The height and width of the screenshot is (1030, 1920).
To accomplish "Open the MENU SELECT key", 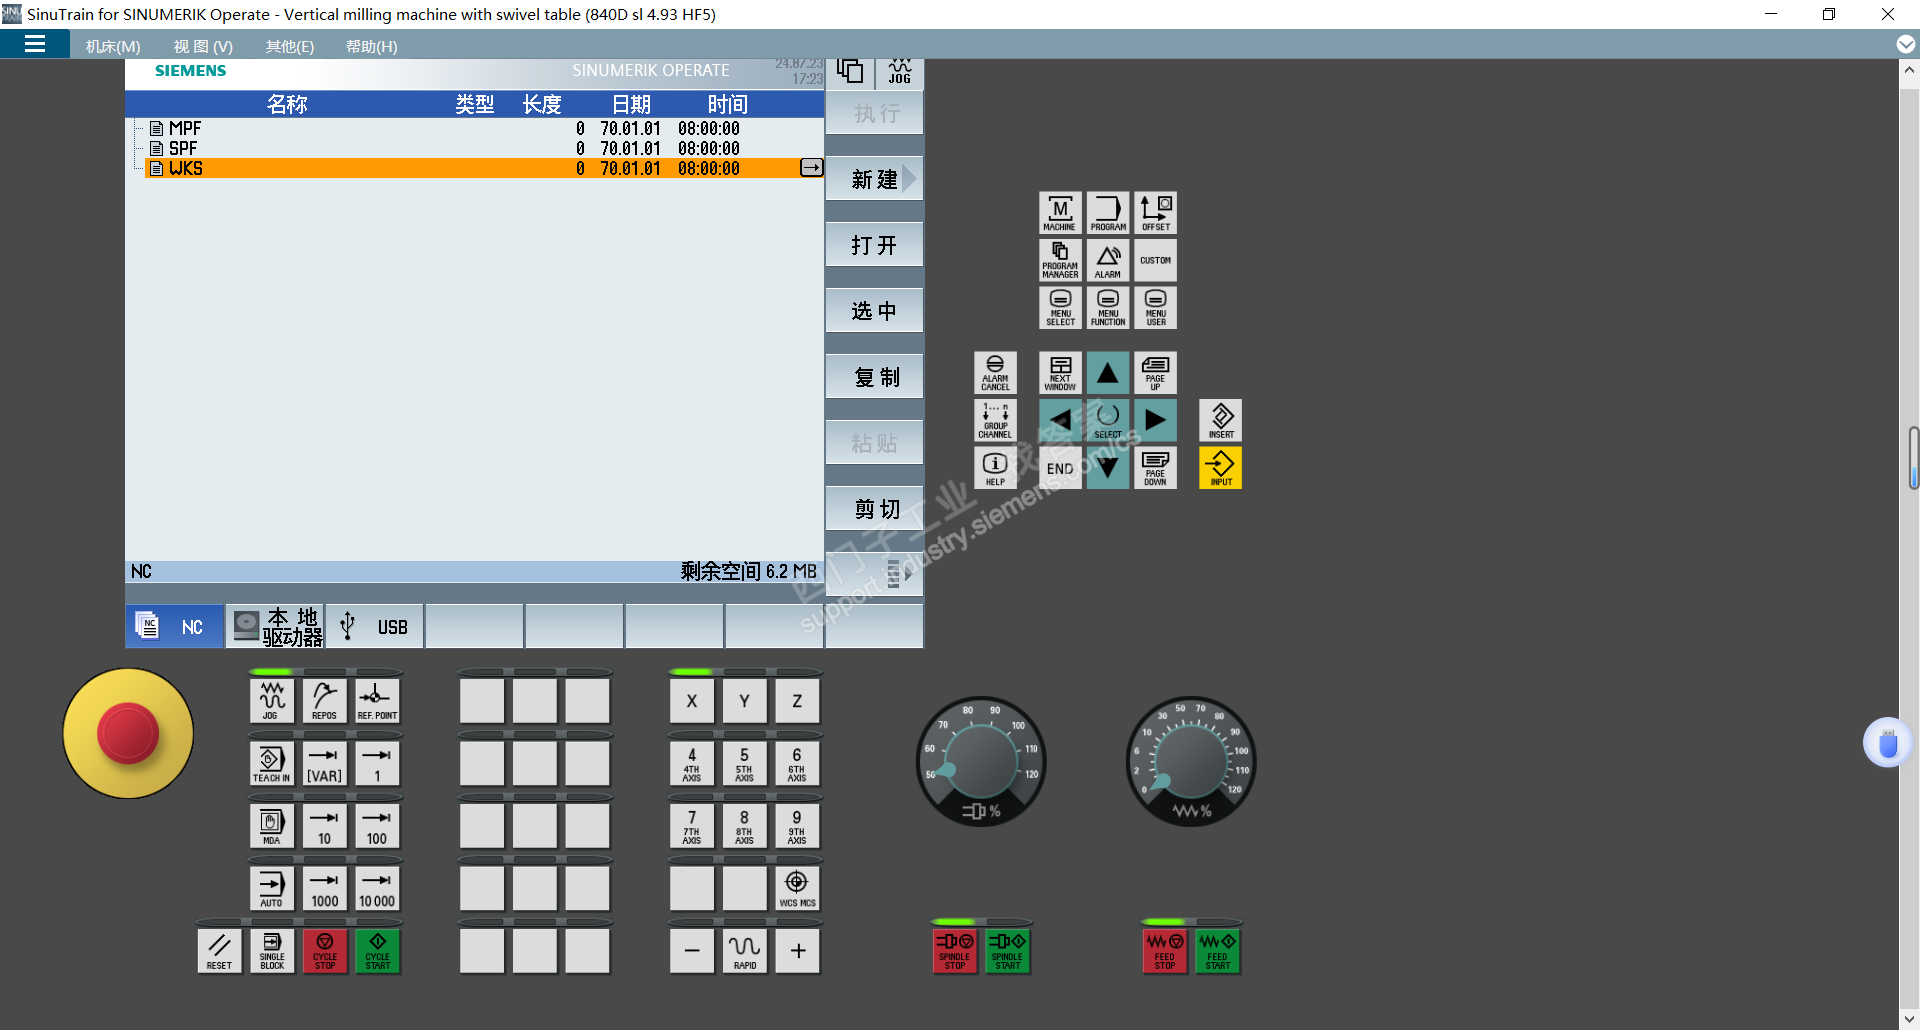I will [x=1060, y=308].
